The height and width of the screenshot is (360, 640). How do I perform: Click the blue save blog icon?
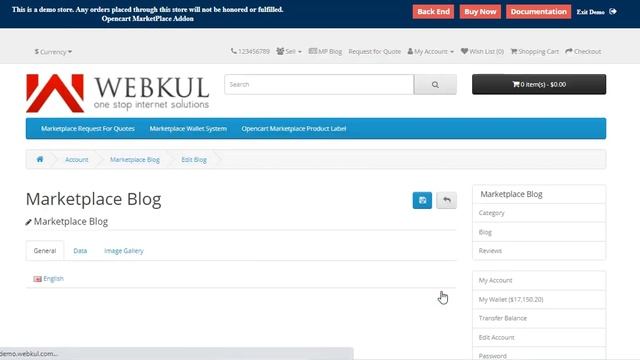(422, 200)
